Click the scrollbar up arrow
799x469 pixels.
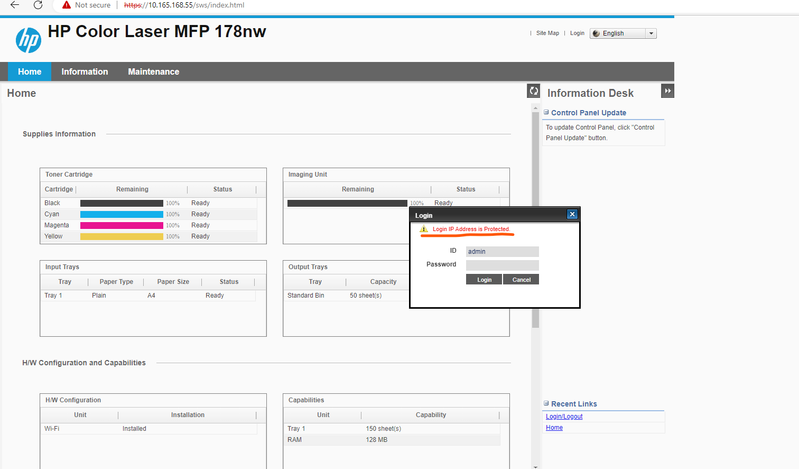point(535,108)
